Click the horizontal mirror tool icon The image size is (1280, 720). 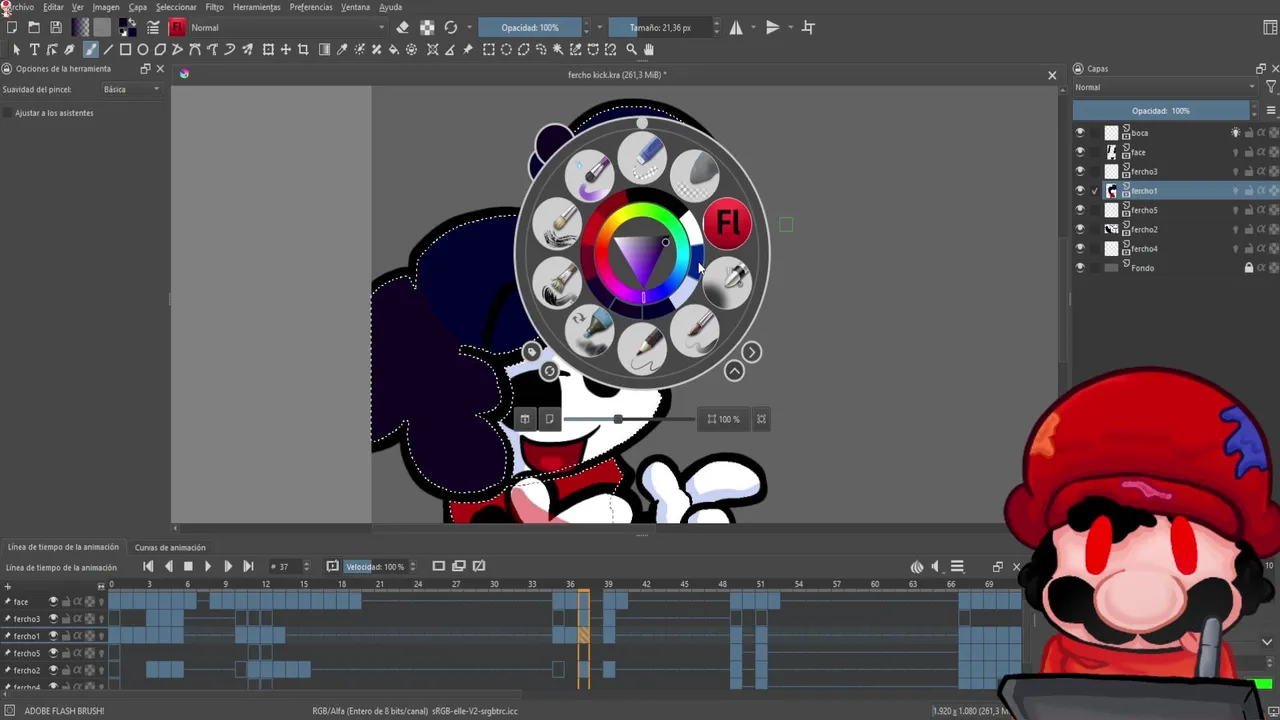point(736,27)
